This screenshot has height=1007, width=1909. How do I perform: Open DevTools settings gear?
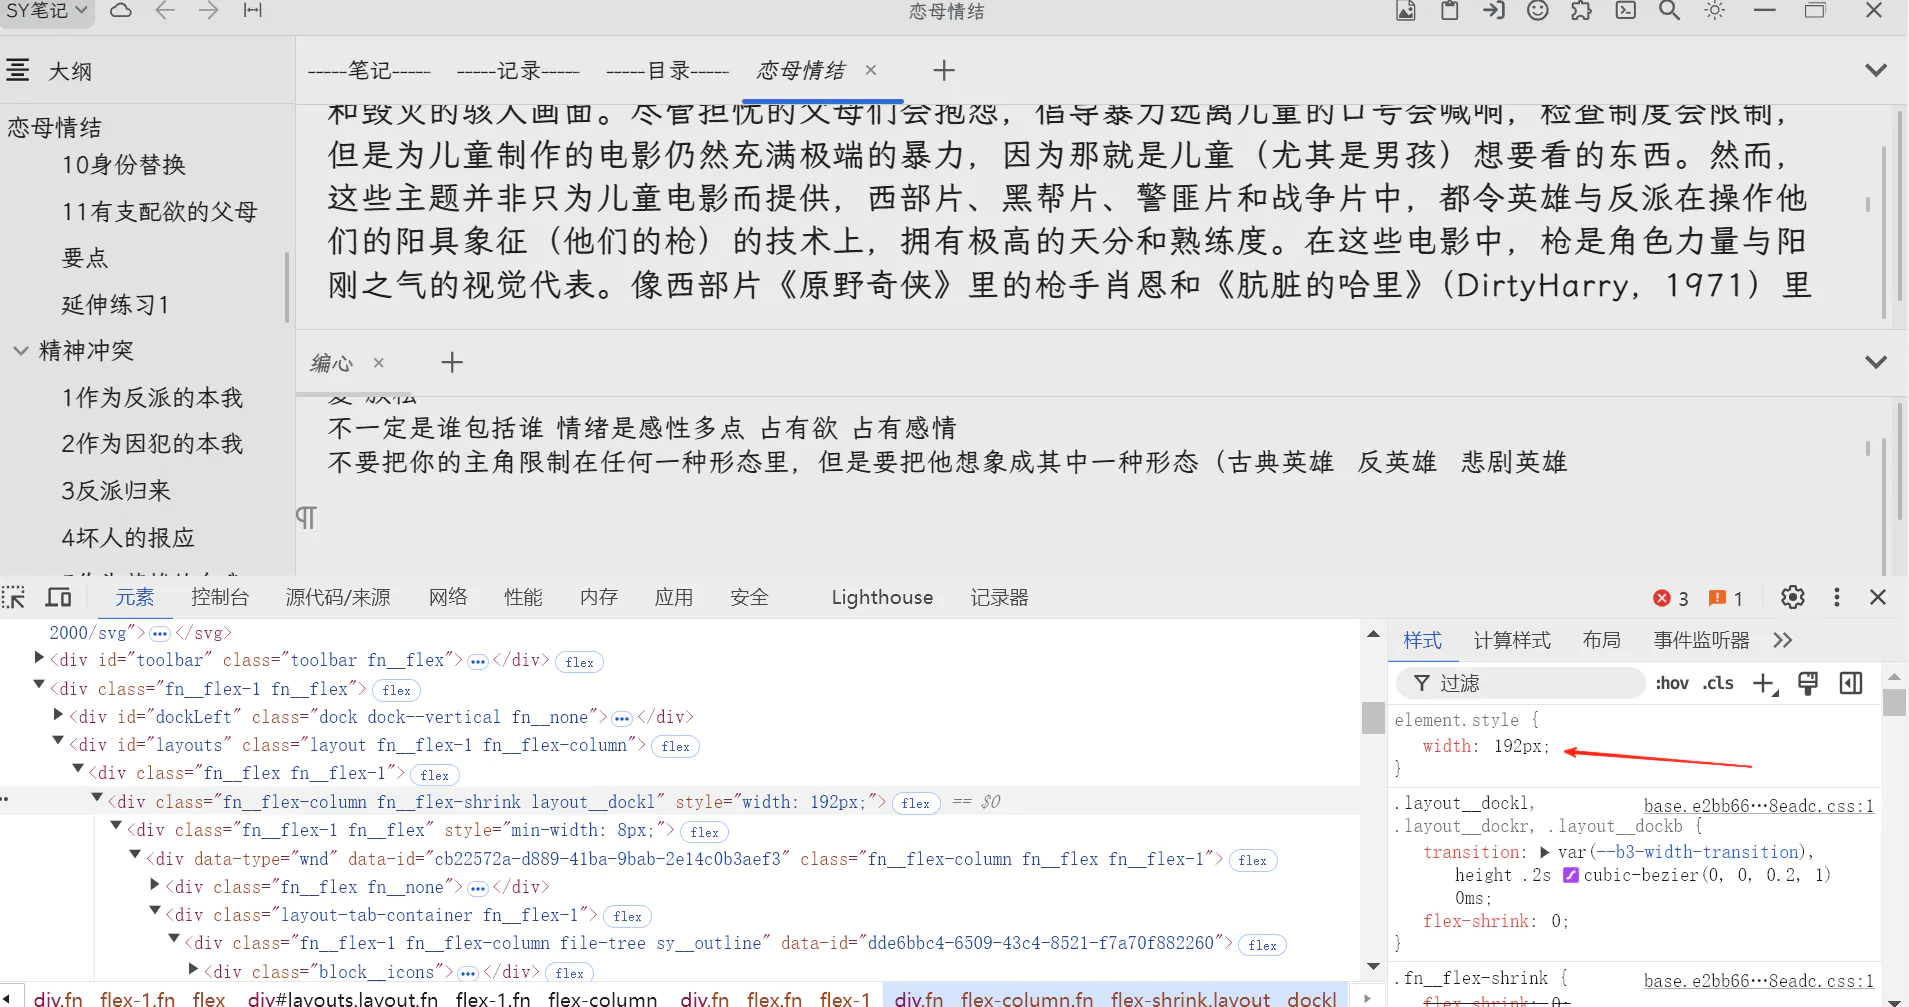click(x=1793, y=597)
